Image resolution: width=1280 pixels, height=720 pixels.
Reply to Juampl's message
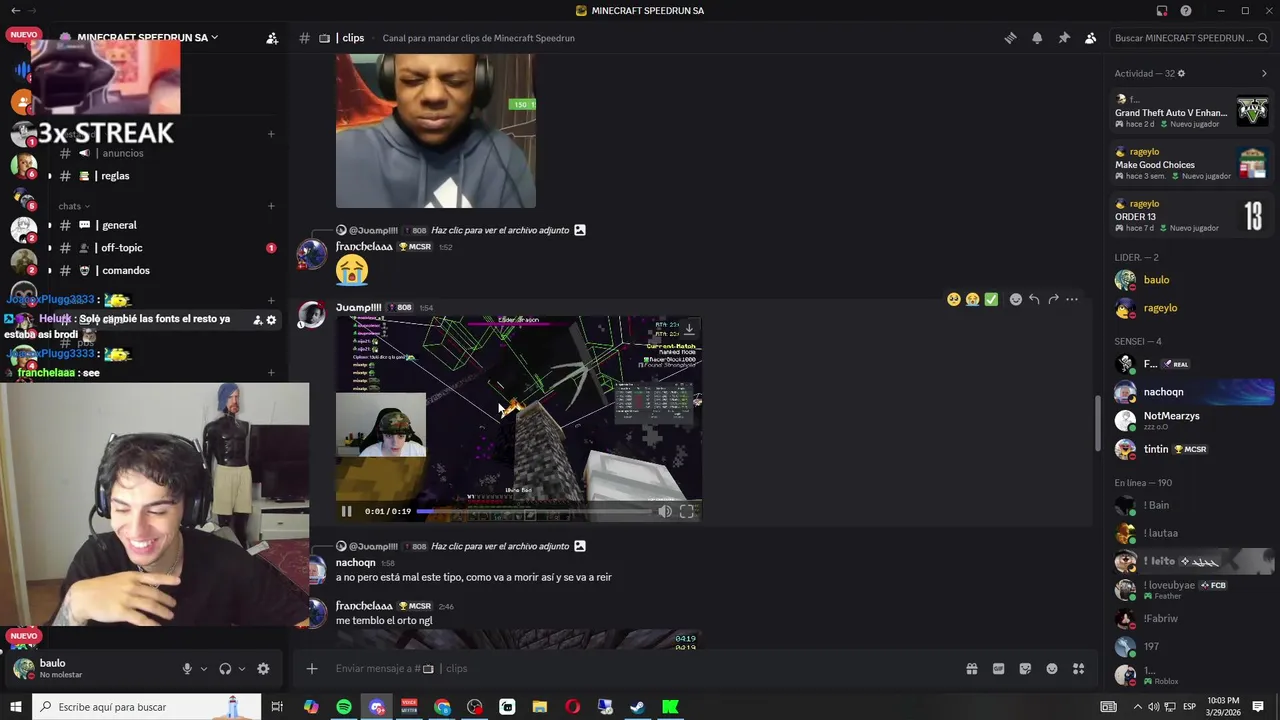[1034, 299]
